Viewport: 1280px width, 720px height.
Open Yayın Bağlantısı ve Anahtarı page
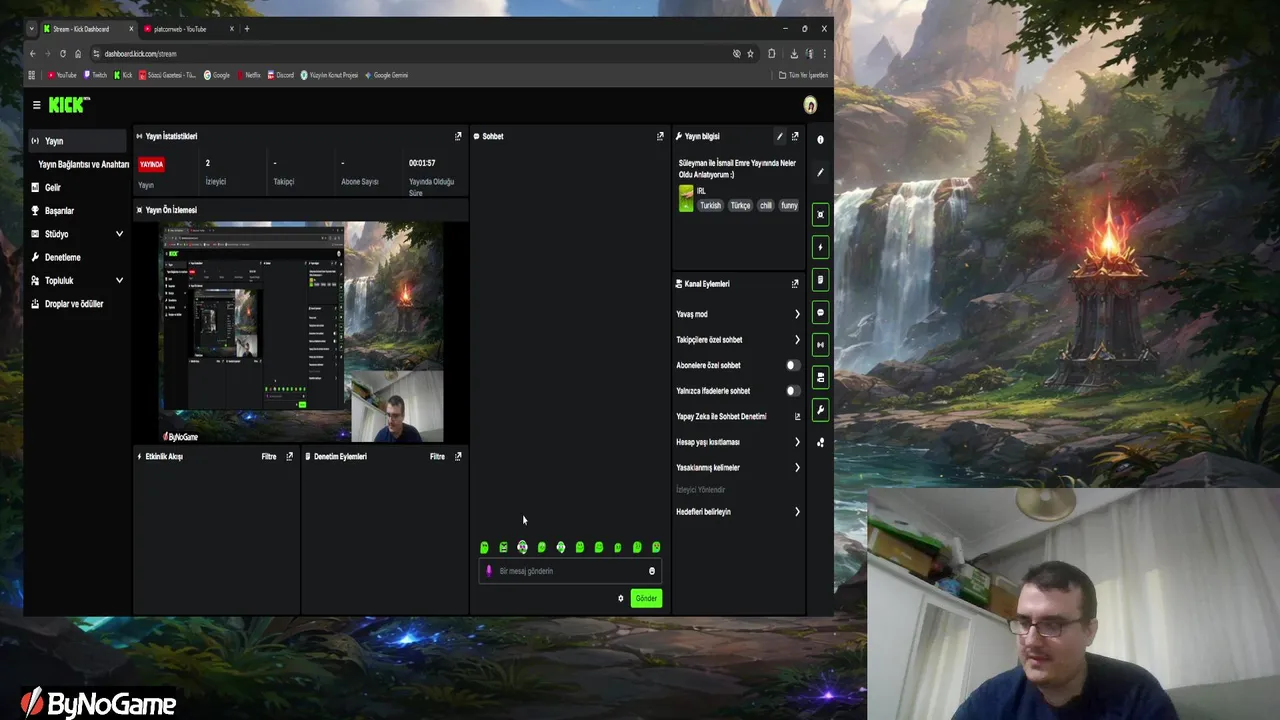(83, 164)
